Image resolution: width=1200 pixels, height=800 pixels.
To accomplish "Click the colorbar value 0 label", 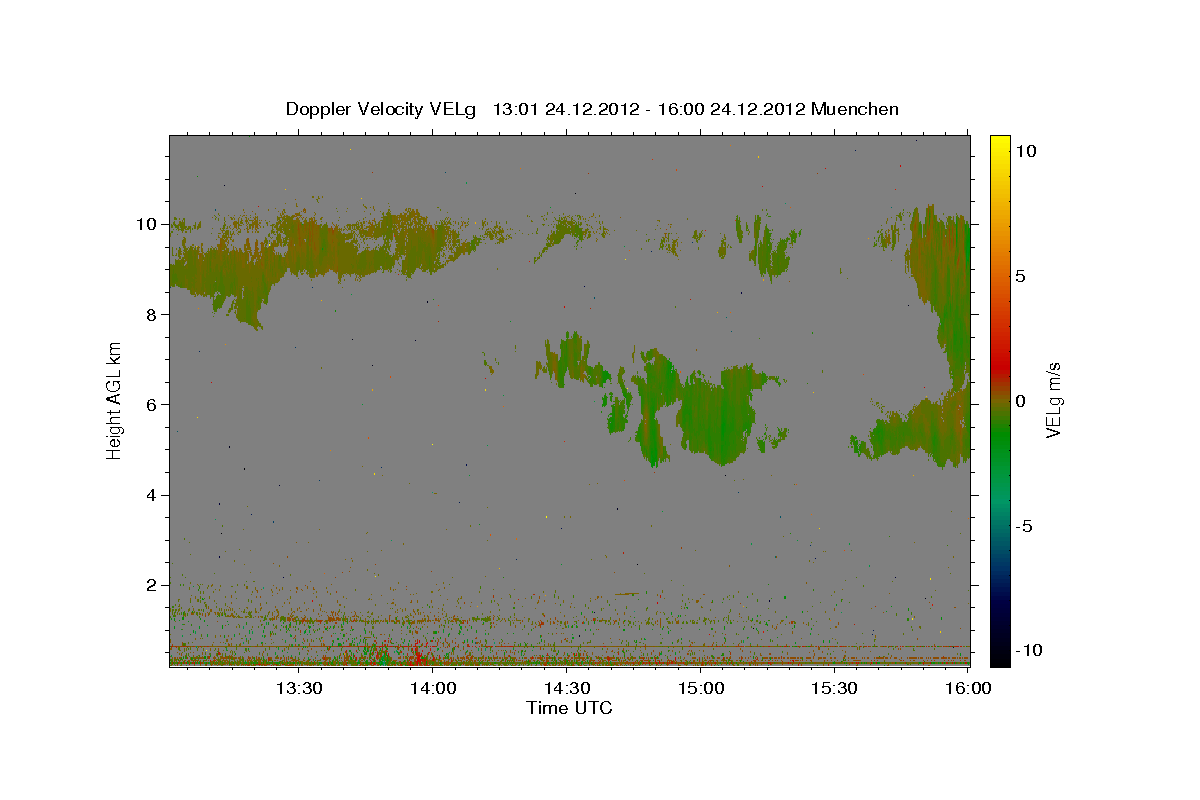I will [1020, 401].
